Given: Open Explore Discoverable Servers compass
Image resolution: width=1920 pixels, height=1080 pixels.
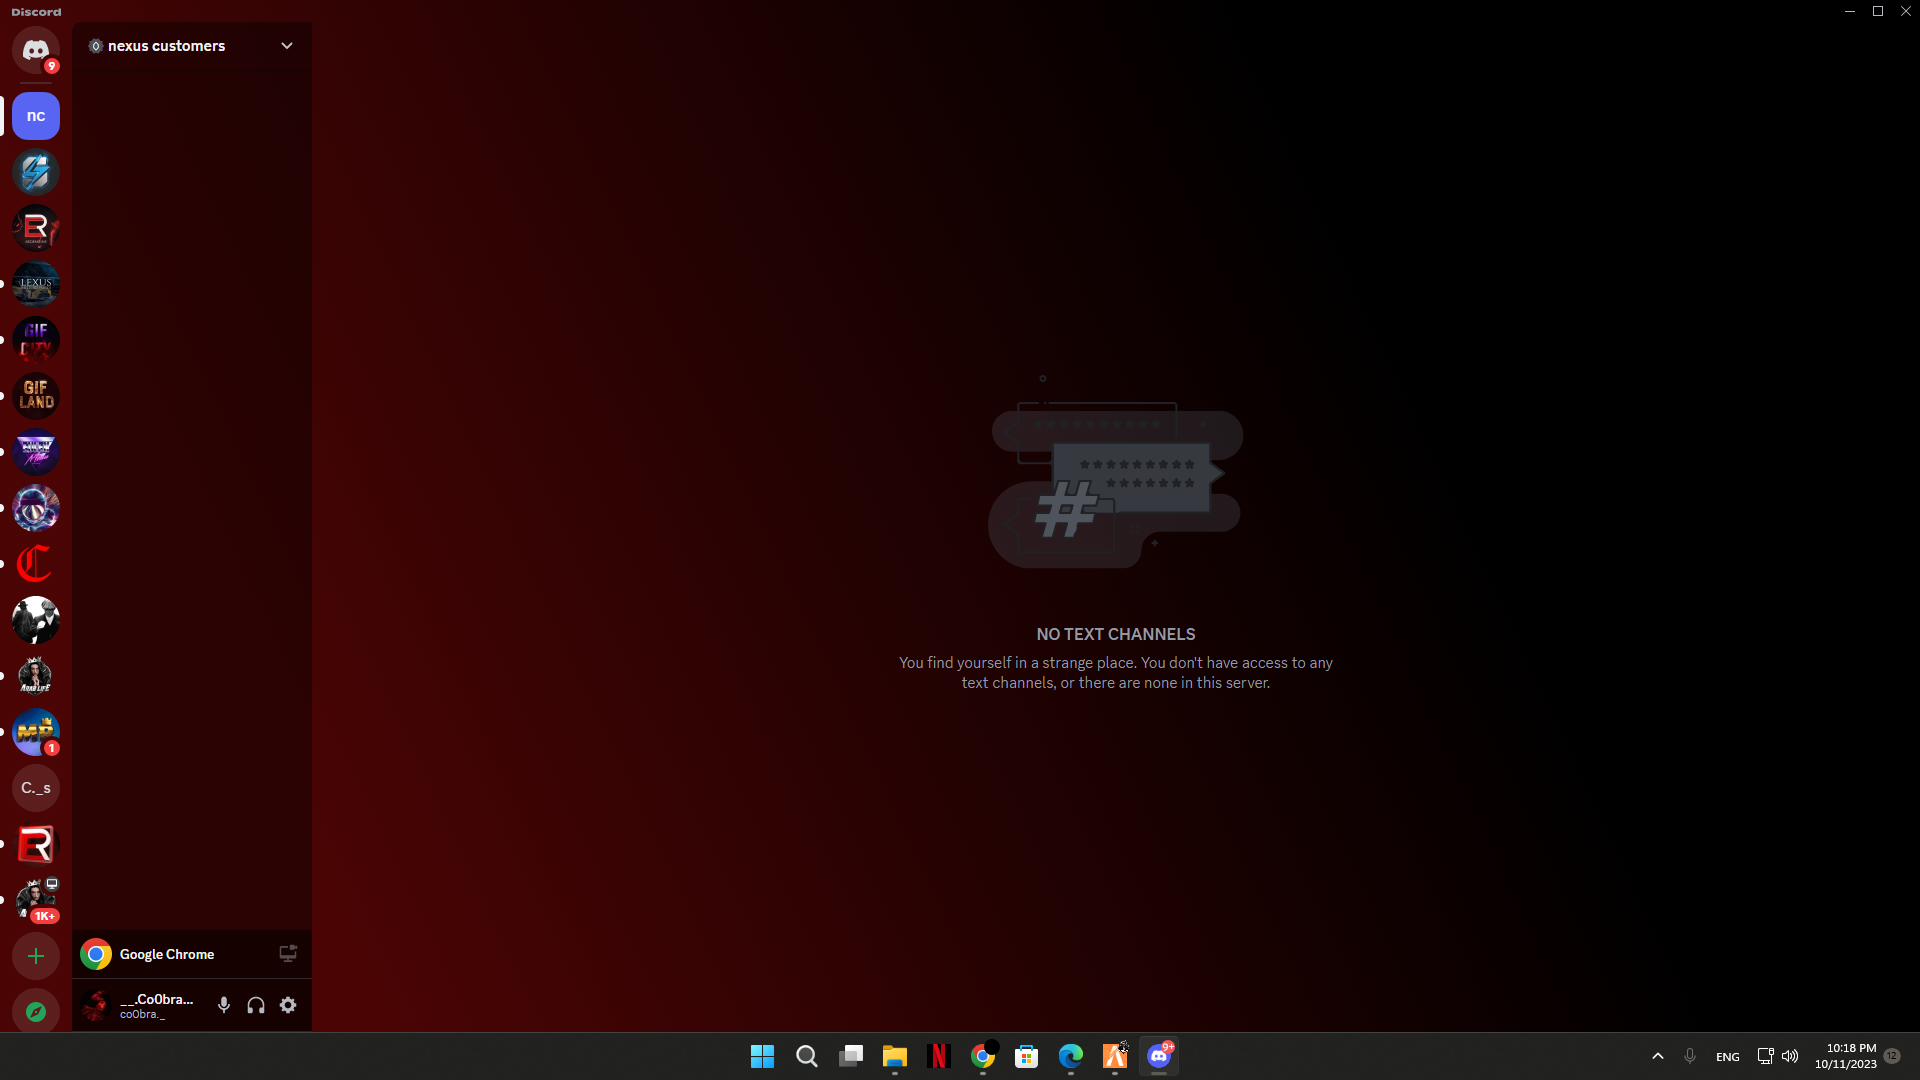Looking at the screenshot, I should click(x=36, y=1012).
